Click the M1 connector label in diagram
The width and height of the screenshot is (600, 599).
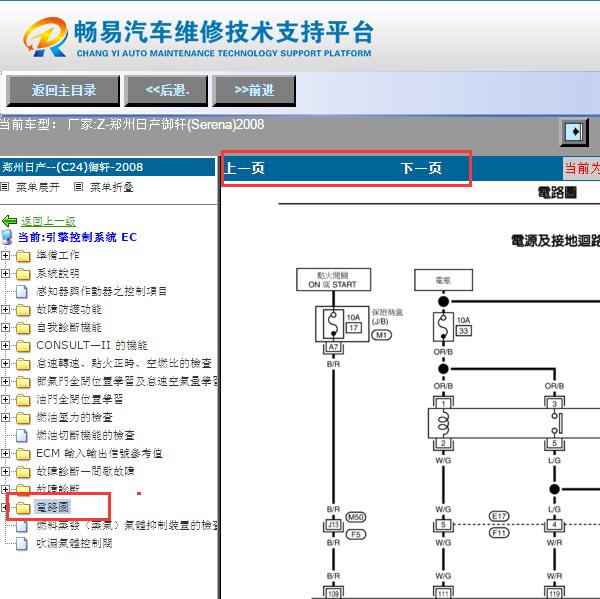[382, 335]
